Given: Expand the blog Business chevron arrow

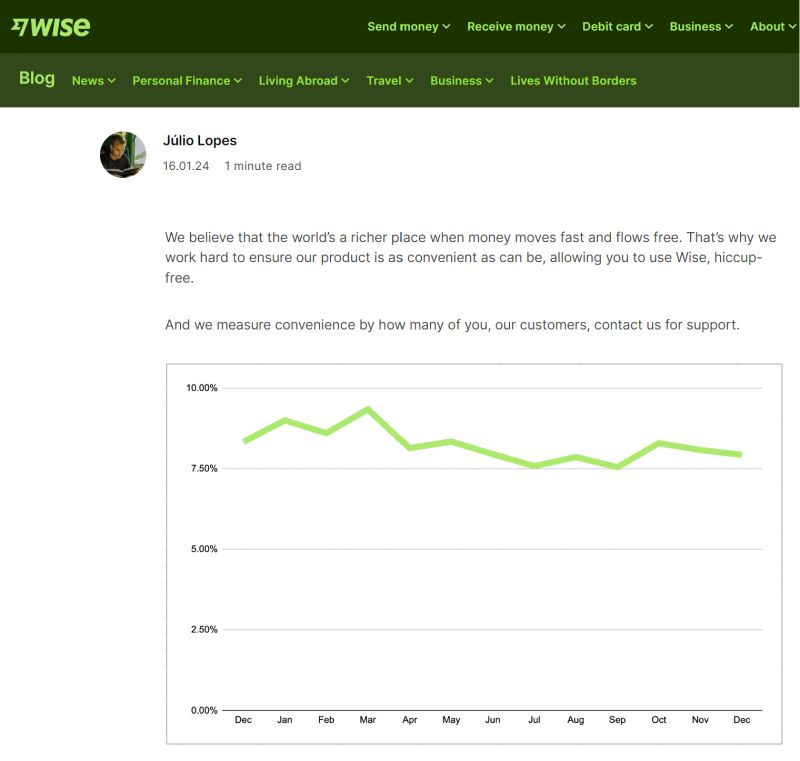Looking at the screenshot, I should (489, 81).
